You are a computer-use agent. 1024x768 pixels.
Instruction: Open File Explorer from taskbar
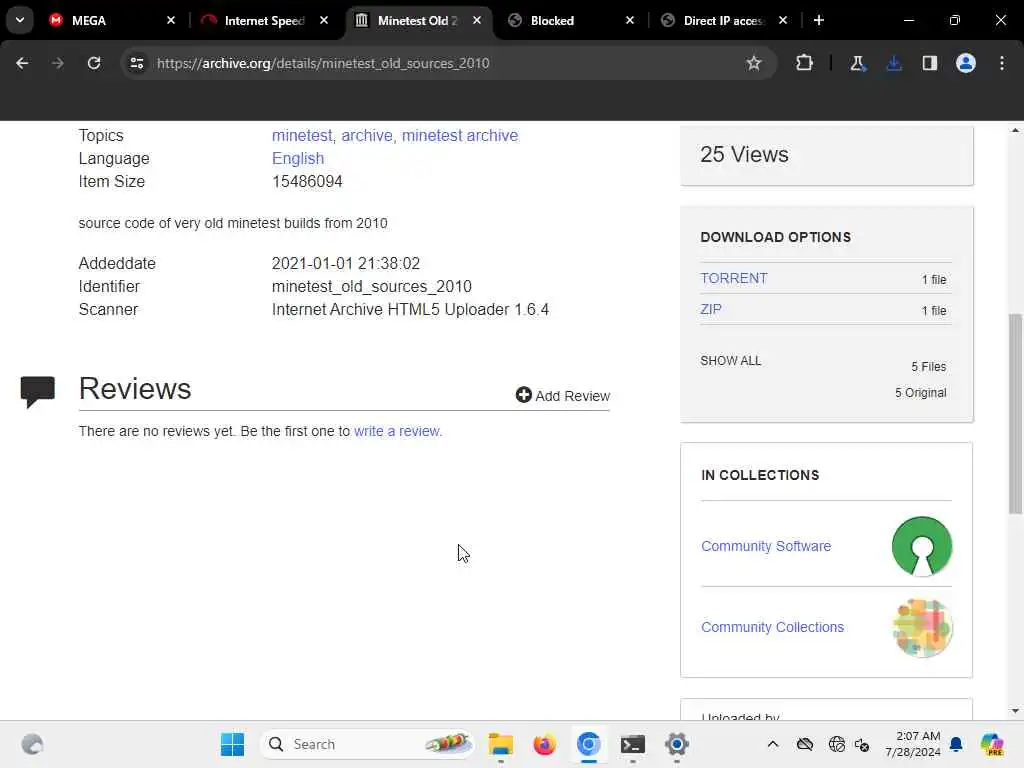point(501,744)
